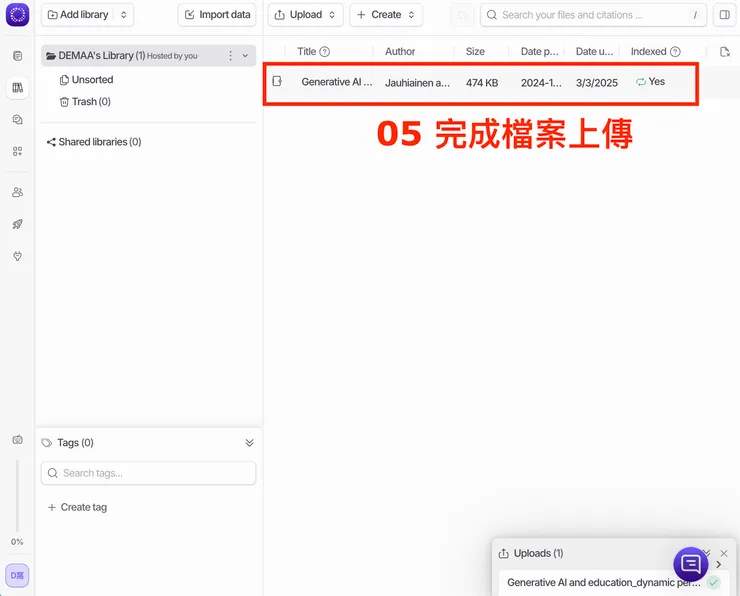740x596 pixels.
Task: Open the floating chat support button
Action: [690, 563]
